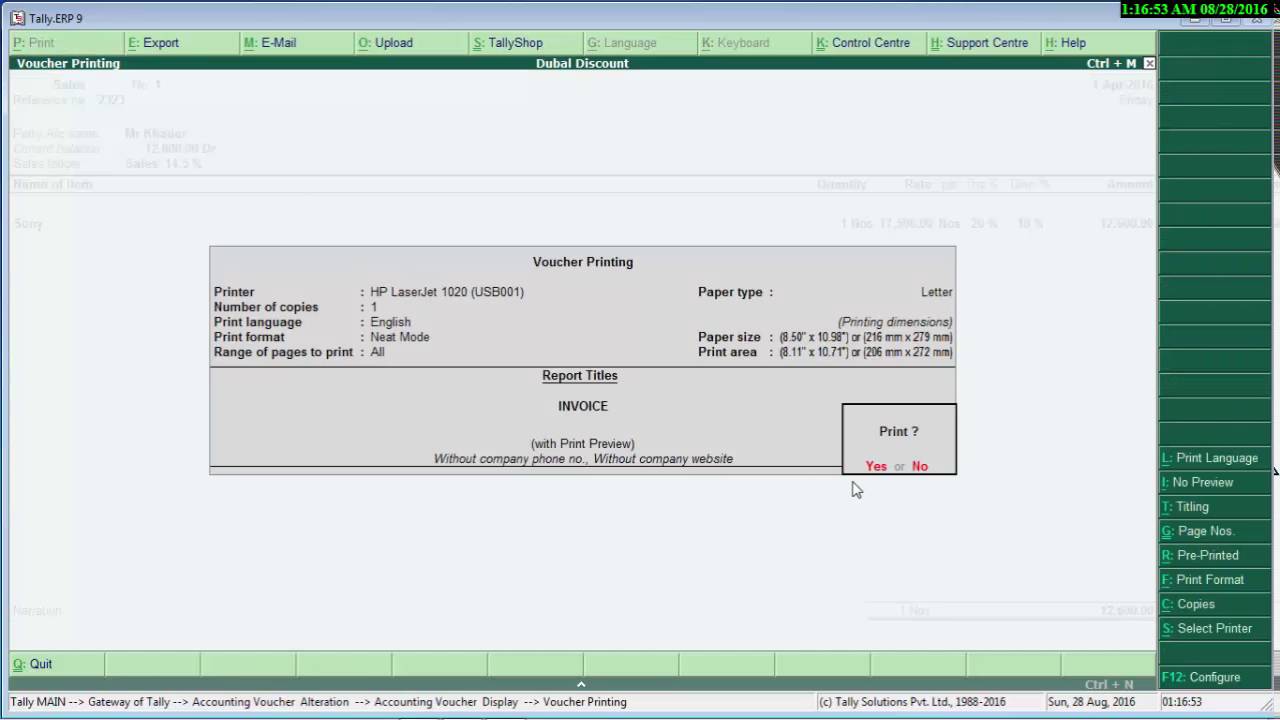Image resolution: width=1280 pixels, height=720 pixels.
Task: Open F12 Configure
Action: [1214, 677]
